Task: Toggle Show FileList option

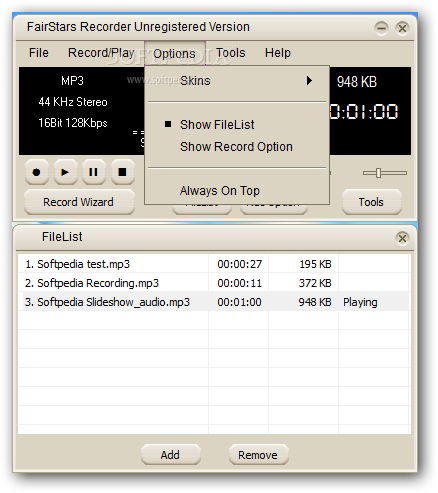Action: 237,125
